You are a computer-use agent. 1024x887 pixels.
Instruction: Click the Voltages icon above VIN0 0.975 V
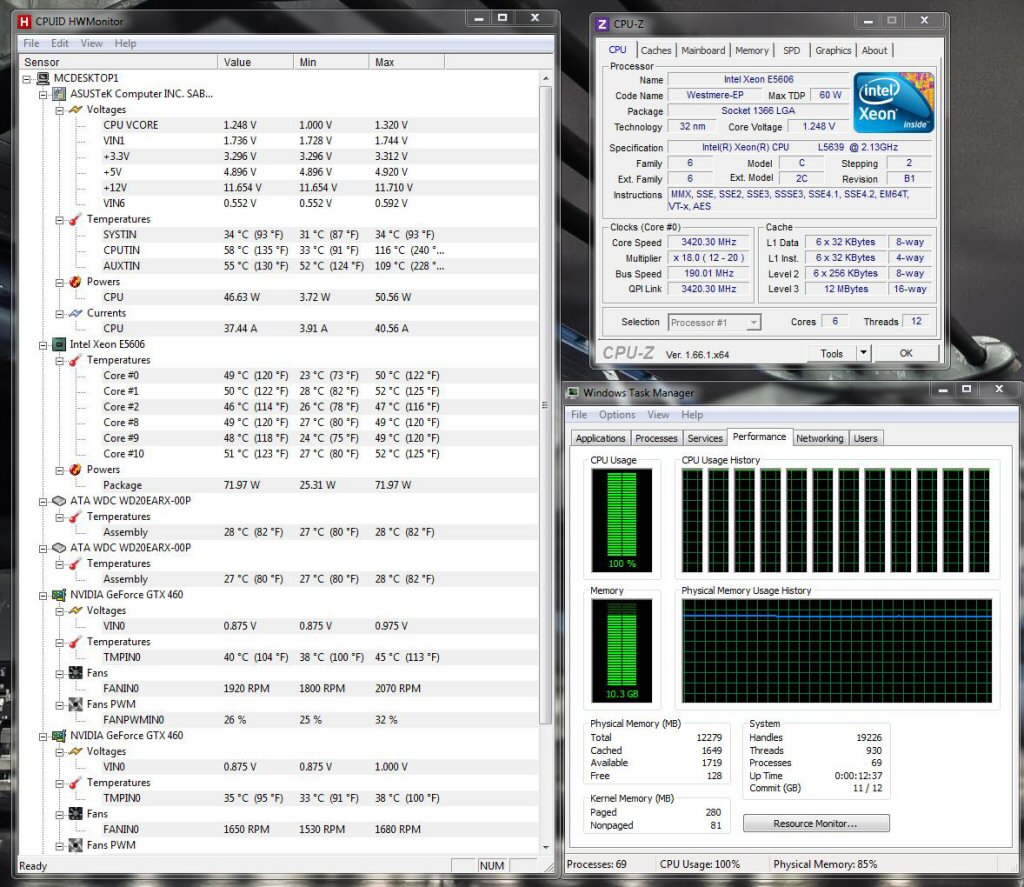(76, 611)
